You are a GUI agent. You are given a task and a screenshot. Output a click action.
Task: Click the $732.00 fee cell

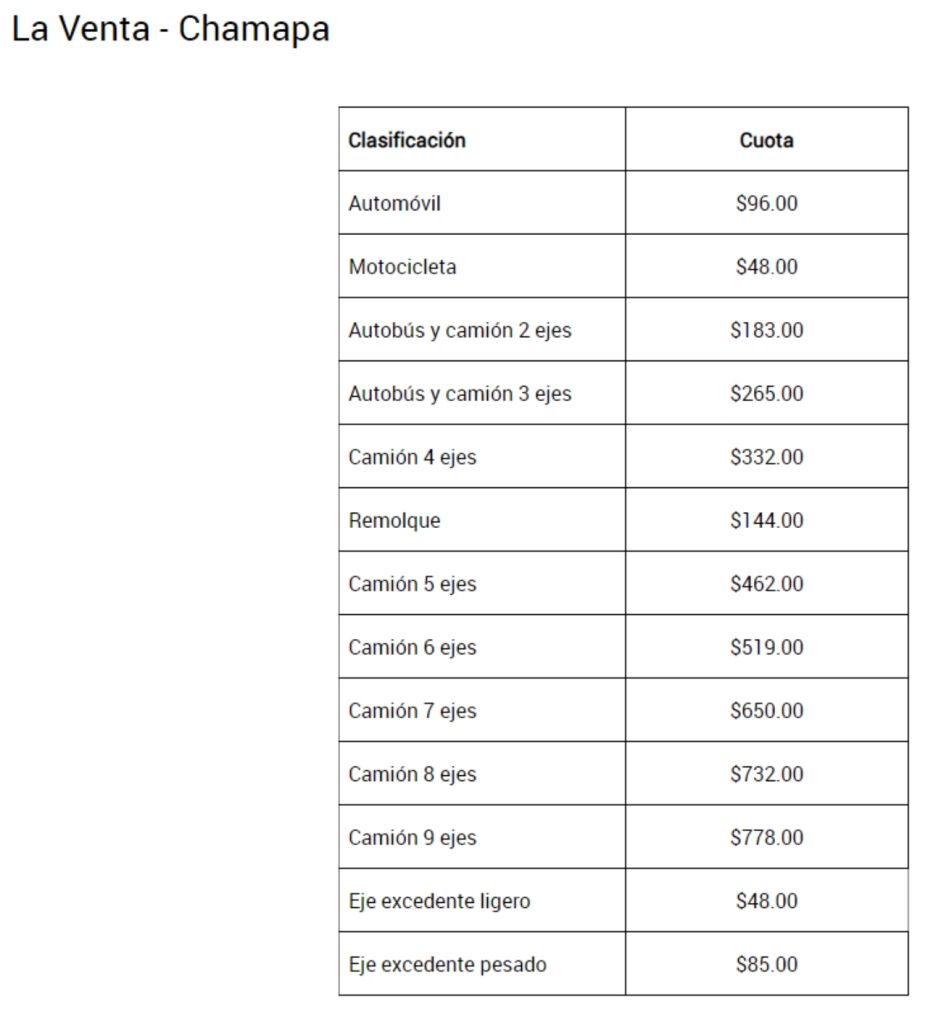(x=766, y=774)
